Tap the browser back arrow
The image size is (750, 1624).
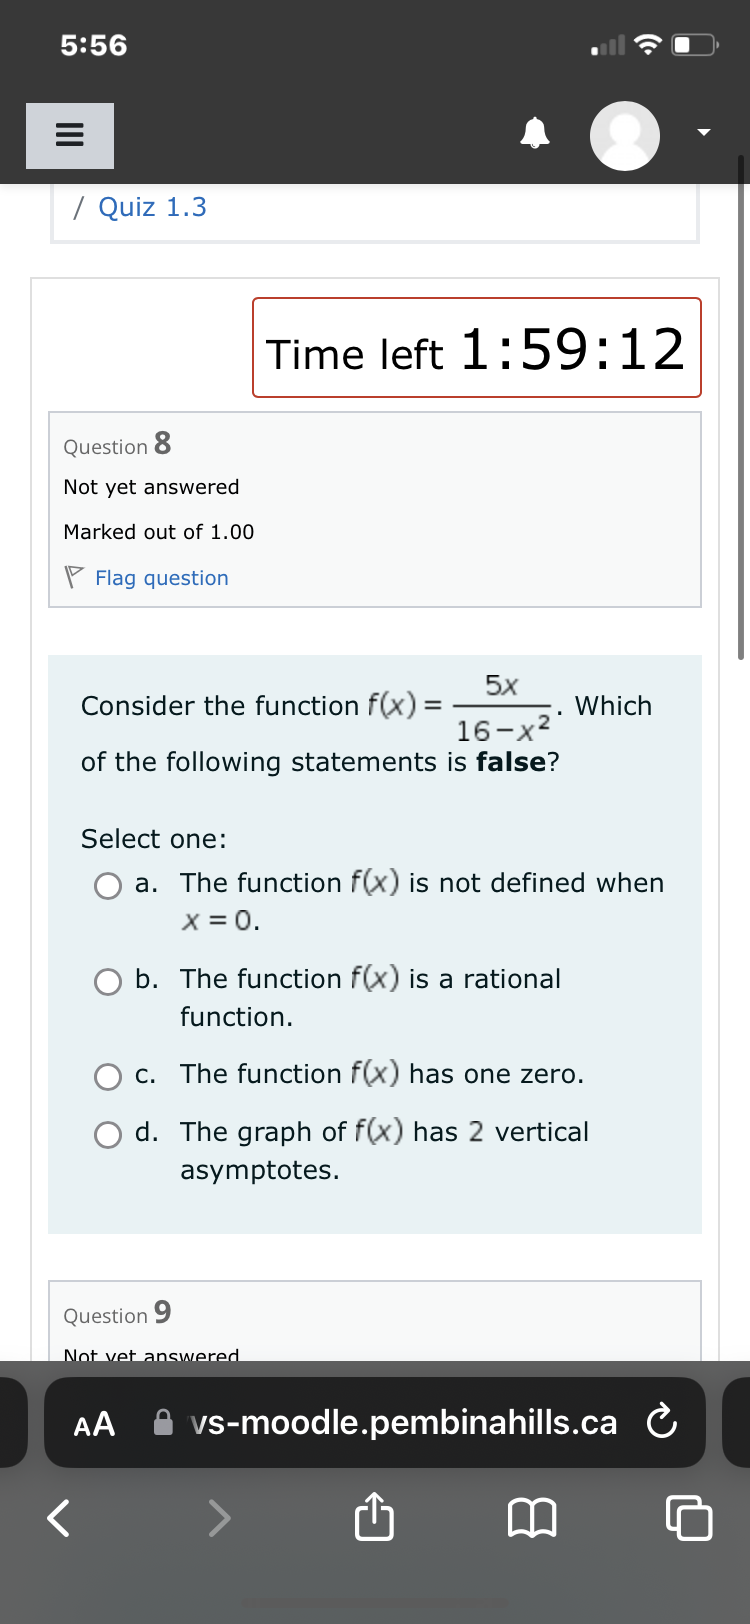57,1517
